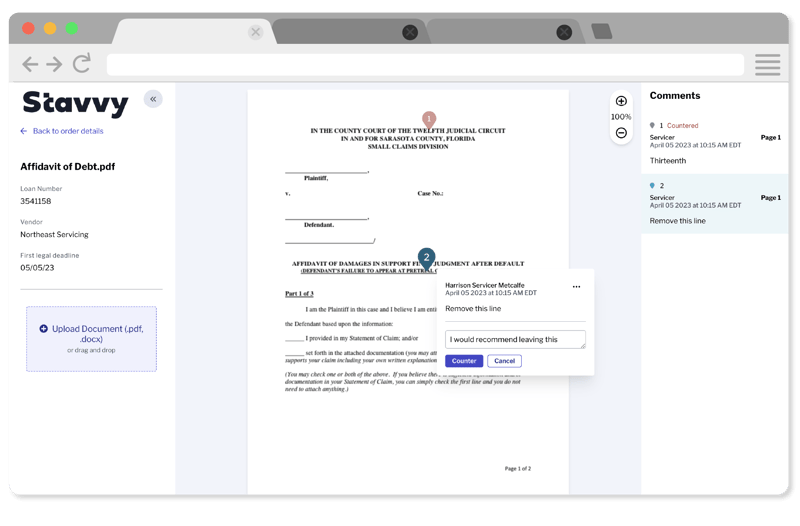Open the three-dot menu in comment popup
Viewport: 800px width, 526px height.
pyautogui.click(x=577, y=287)
